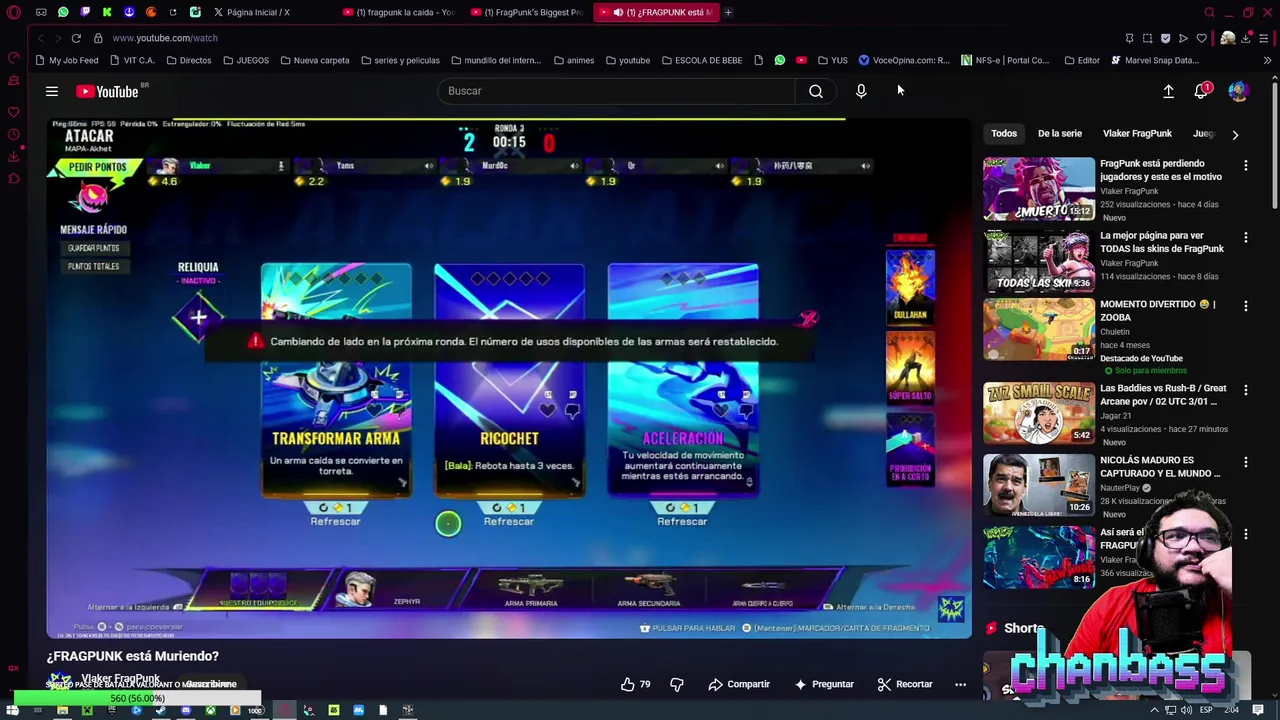Click the Compartir button
This screenshot has width=1280, height=720.
739,684
